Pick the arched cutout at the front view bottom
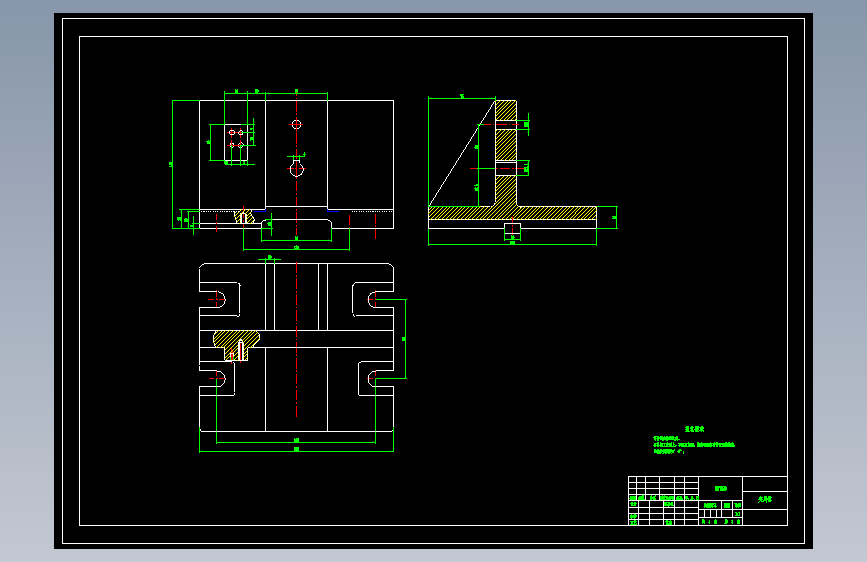Viewport: 867px width, 562px height. (296, 223)
